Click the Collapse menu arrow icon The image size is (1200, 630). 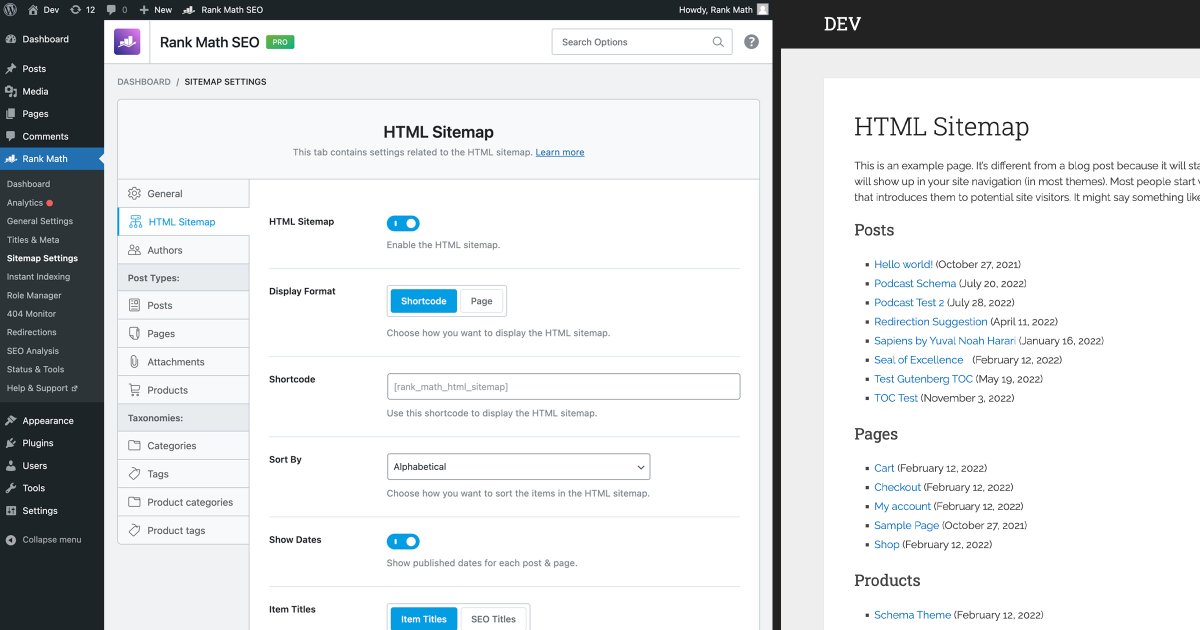pos(11,539)
